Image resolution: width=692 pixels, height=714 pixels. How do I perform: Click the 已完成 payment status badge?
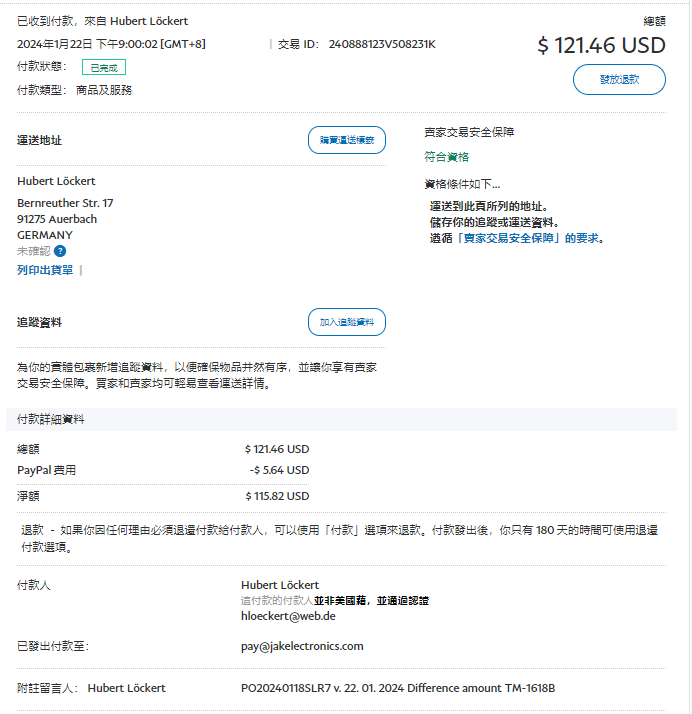(x=104, y=68)
